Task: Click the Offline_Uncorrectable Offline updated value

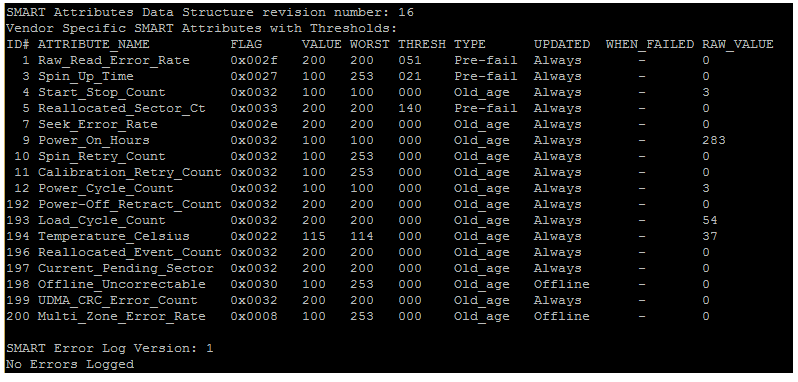Action: tap(561, 284)
